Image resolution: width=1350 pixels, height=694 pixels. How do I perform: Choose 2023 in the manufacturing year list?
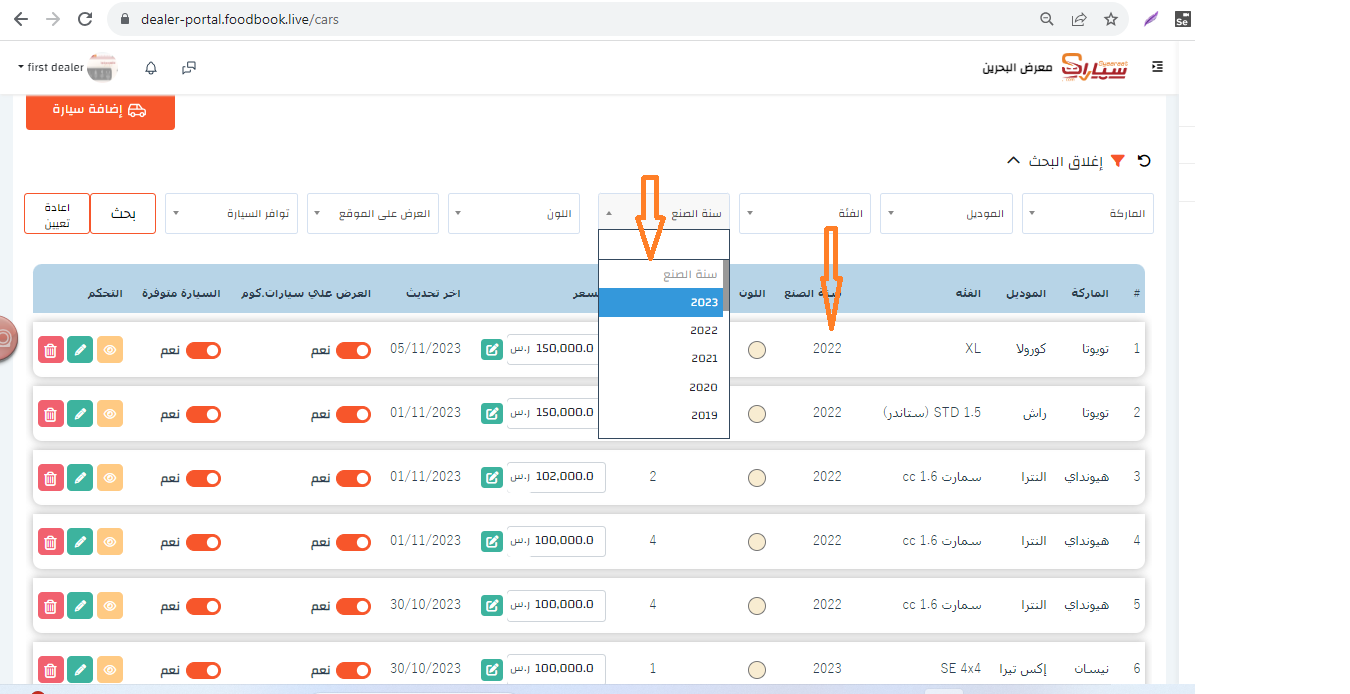tap(662, 302)
